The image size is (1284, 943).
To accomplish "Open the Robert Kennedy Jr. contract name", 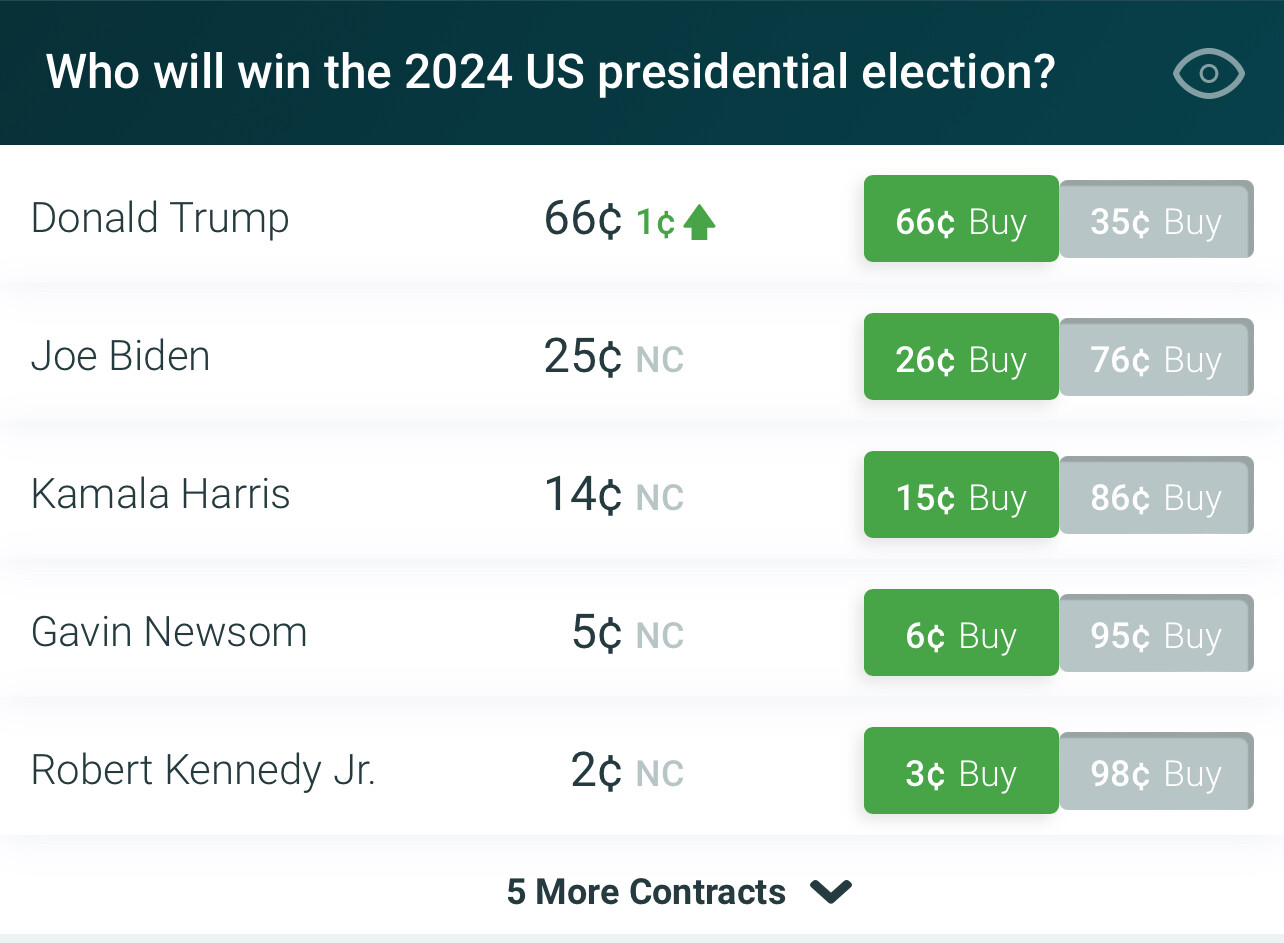I will (x=203, y=771).
